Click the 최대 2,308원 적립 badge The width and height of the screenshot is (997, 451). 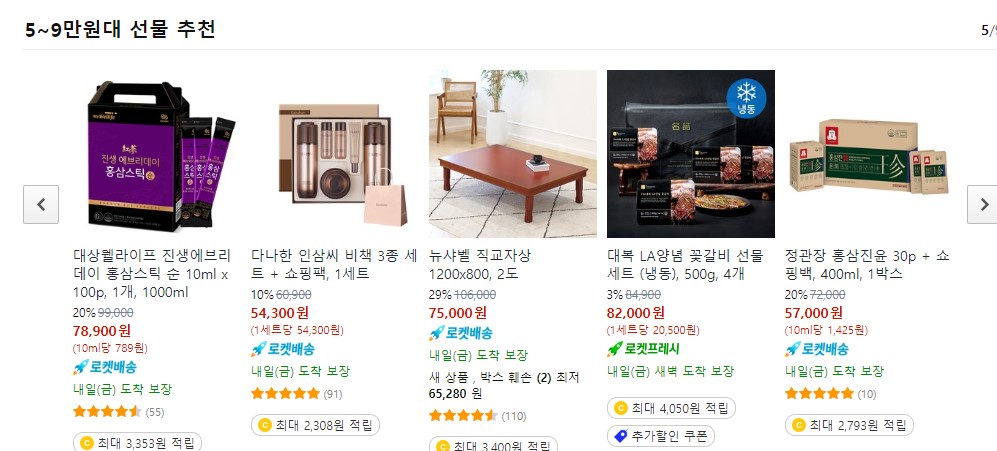315,425
